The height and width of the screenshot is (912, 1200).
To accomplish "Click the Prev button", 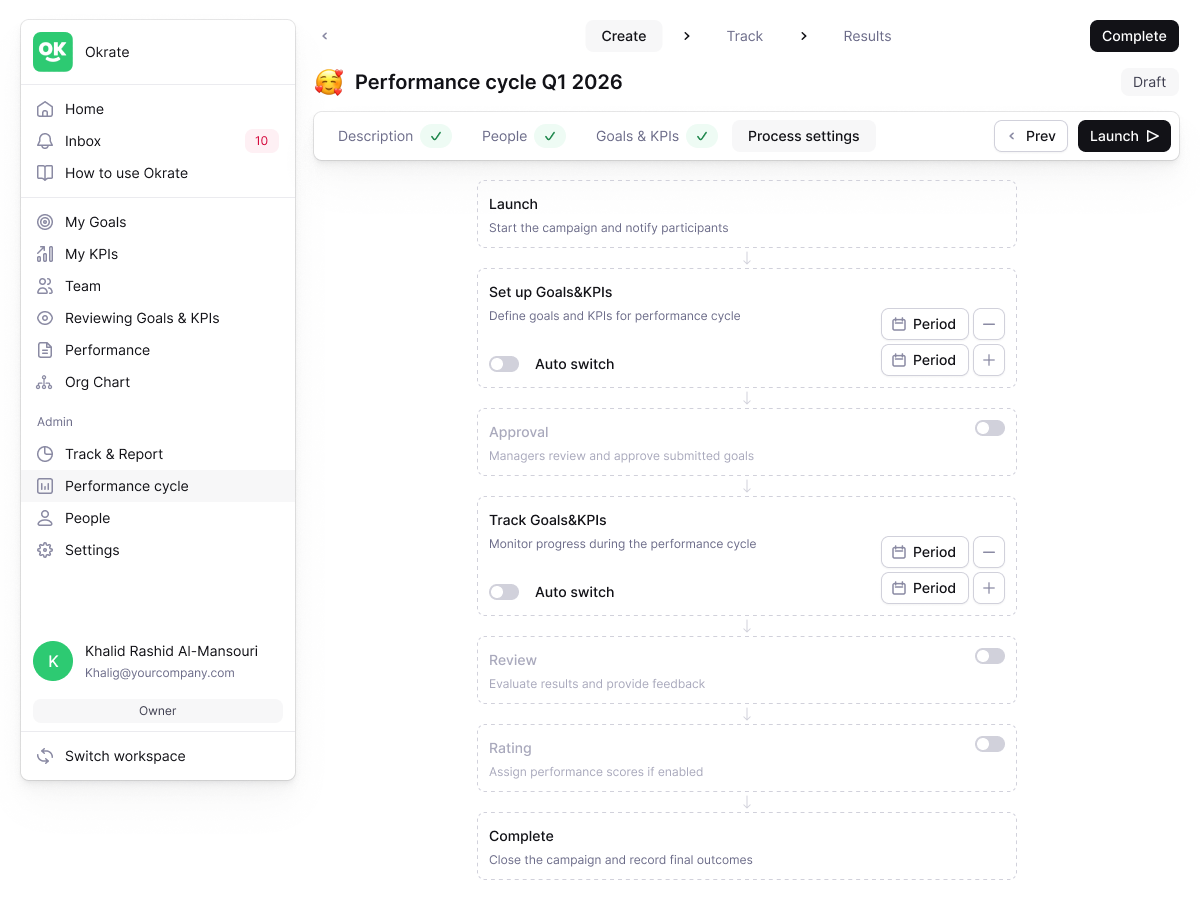I will (x=1031, y=136).
